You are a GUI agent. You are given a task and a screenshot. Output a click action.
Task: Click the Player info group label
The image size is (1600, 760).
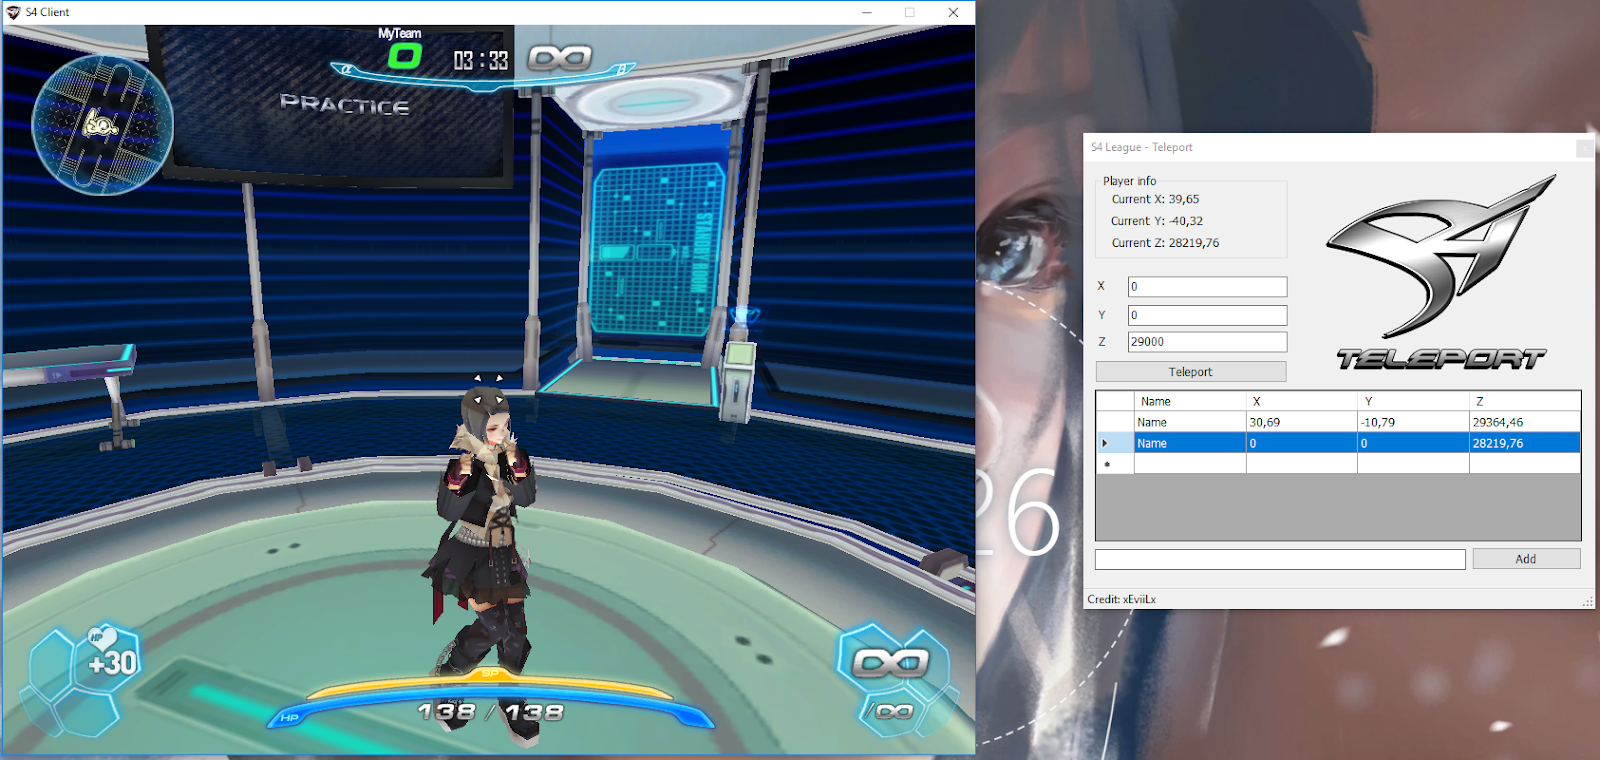(x=1129, y=181)
